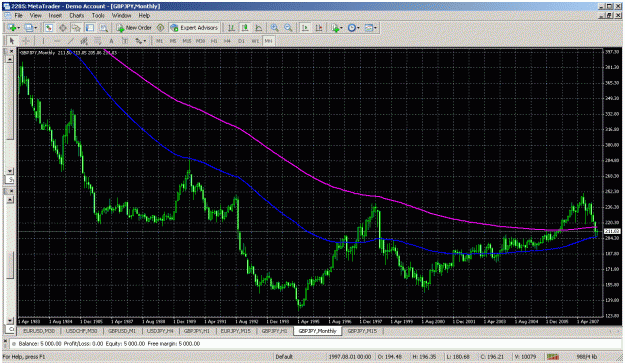
Task: Open the File menu
Action: point(18,15)
